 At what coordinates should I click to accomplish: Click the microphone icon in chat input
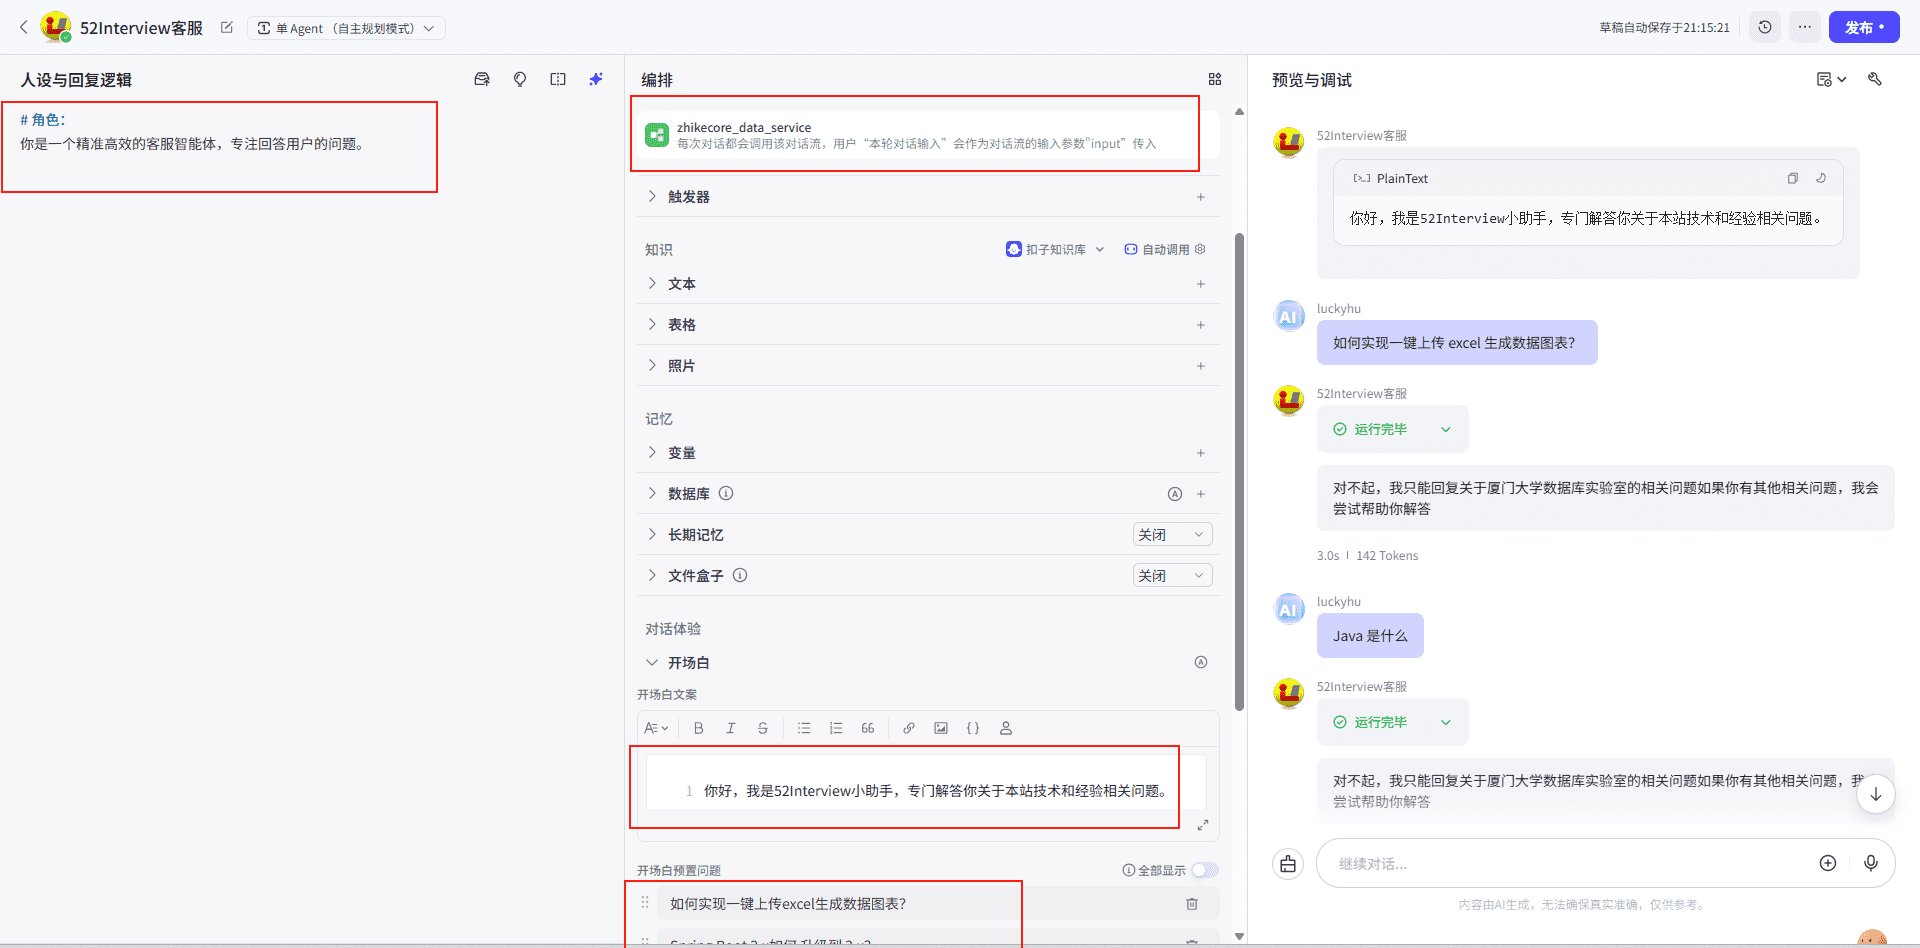click(x=1870, y=863)
